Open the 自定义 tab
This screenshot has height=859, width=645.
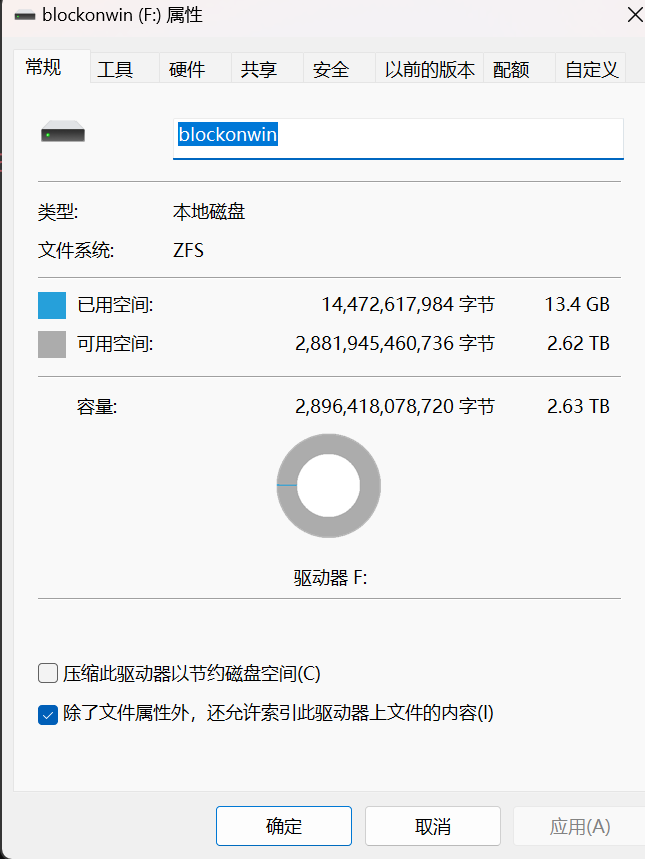click(x=591, y=69)
